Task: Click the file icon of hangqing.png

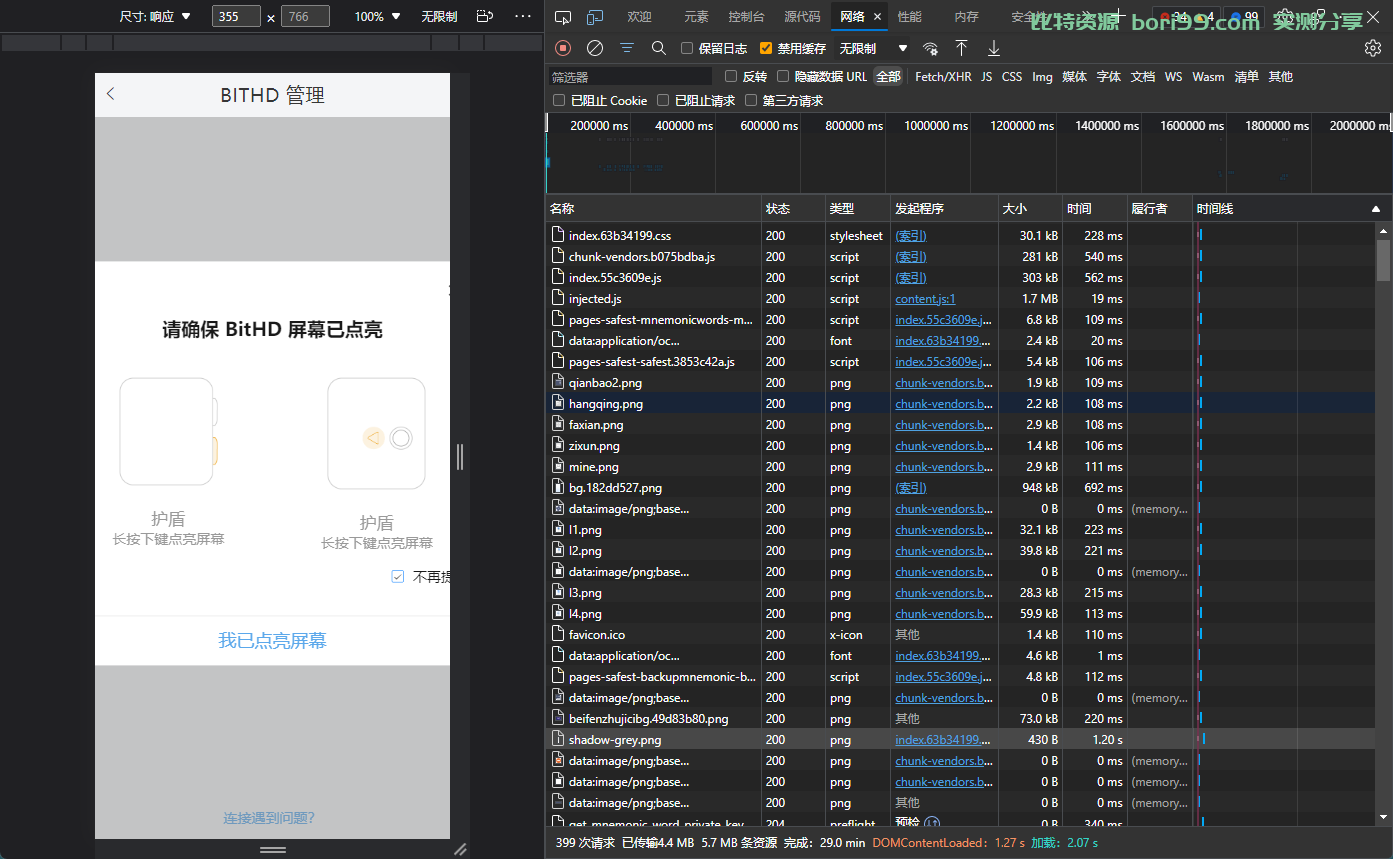Action: (x=558, y=404)
